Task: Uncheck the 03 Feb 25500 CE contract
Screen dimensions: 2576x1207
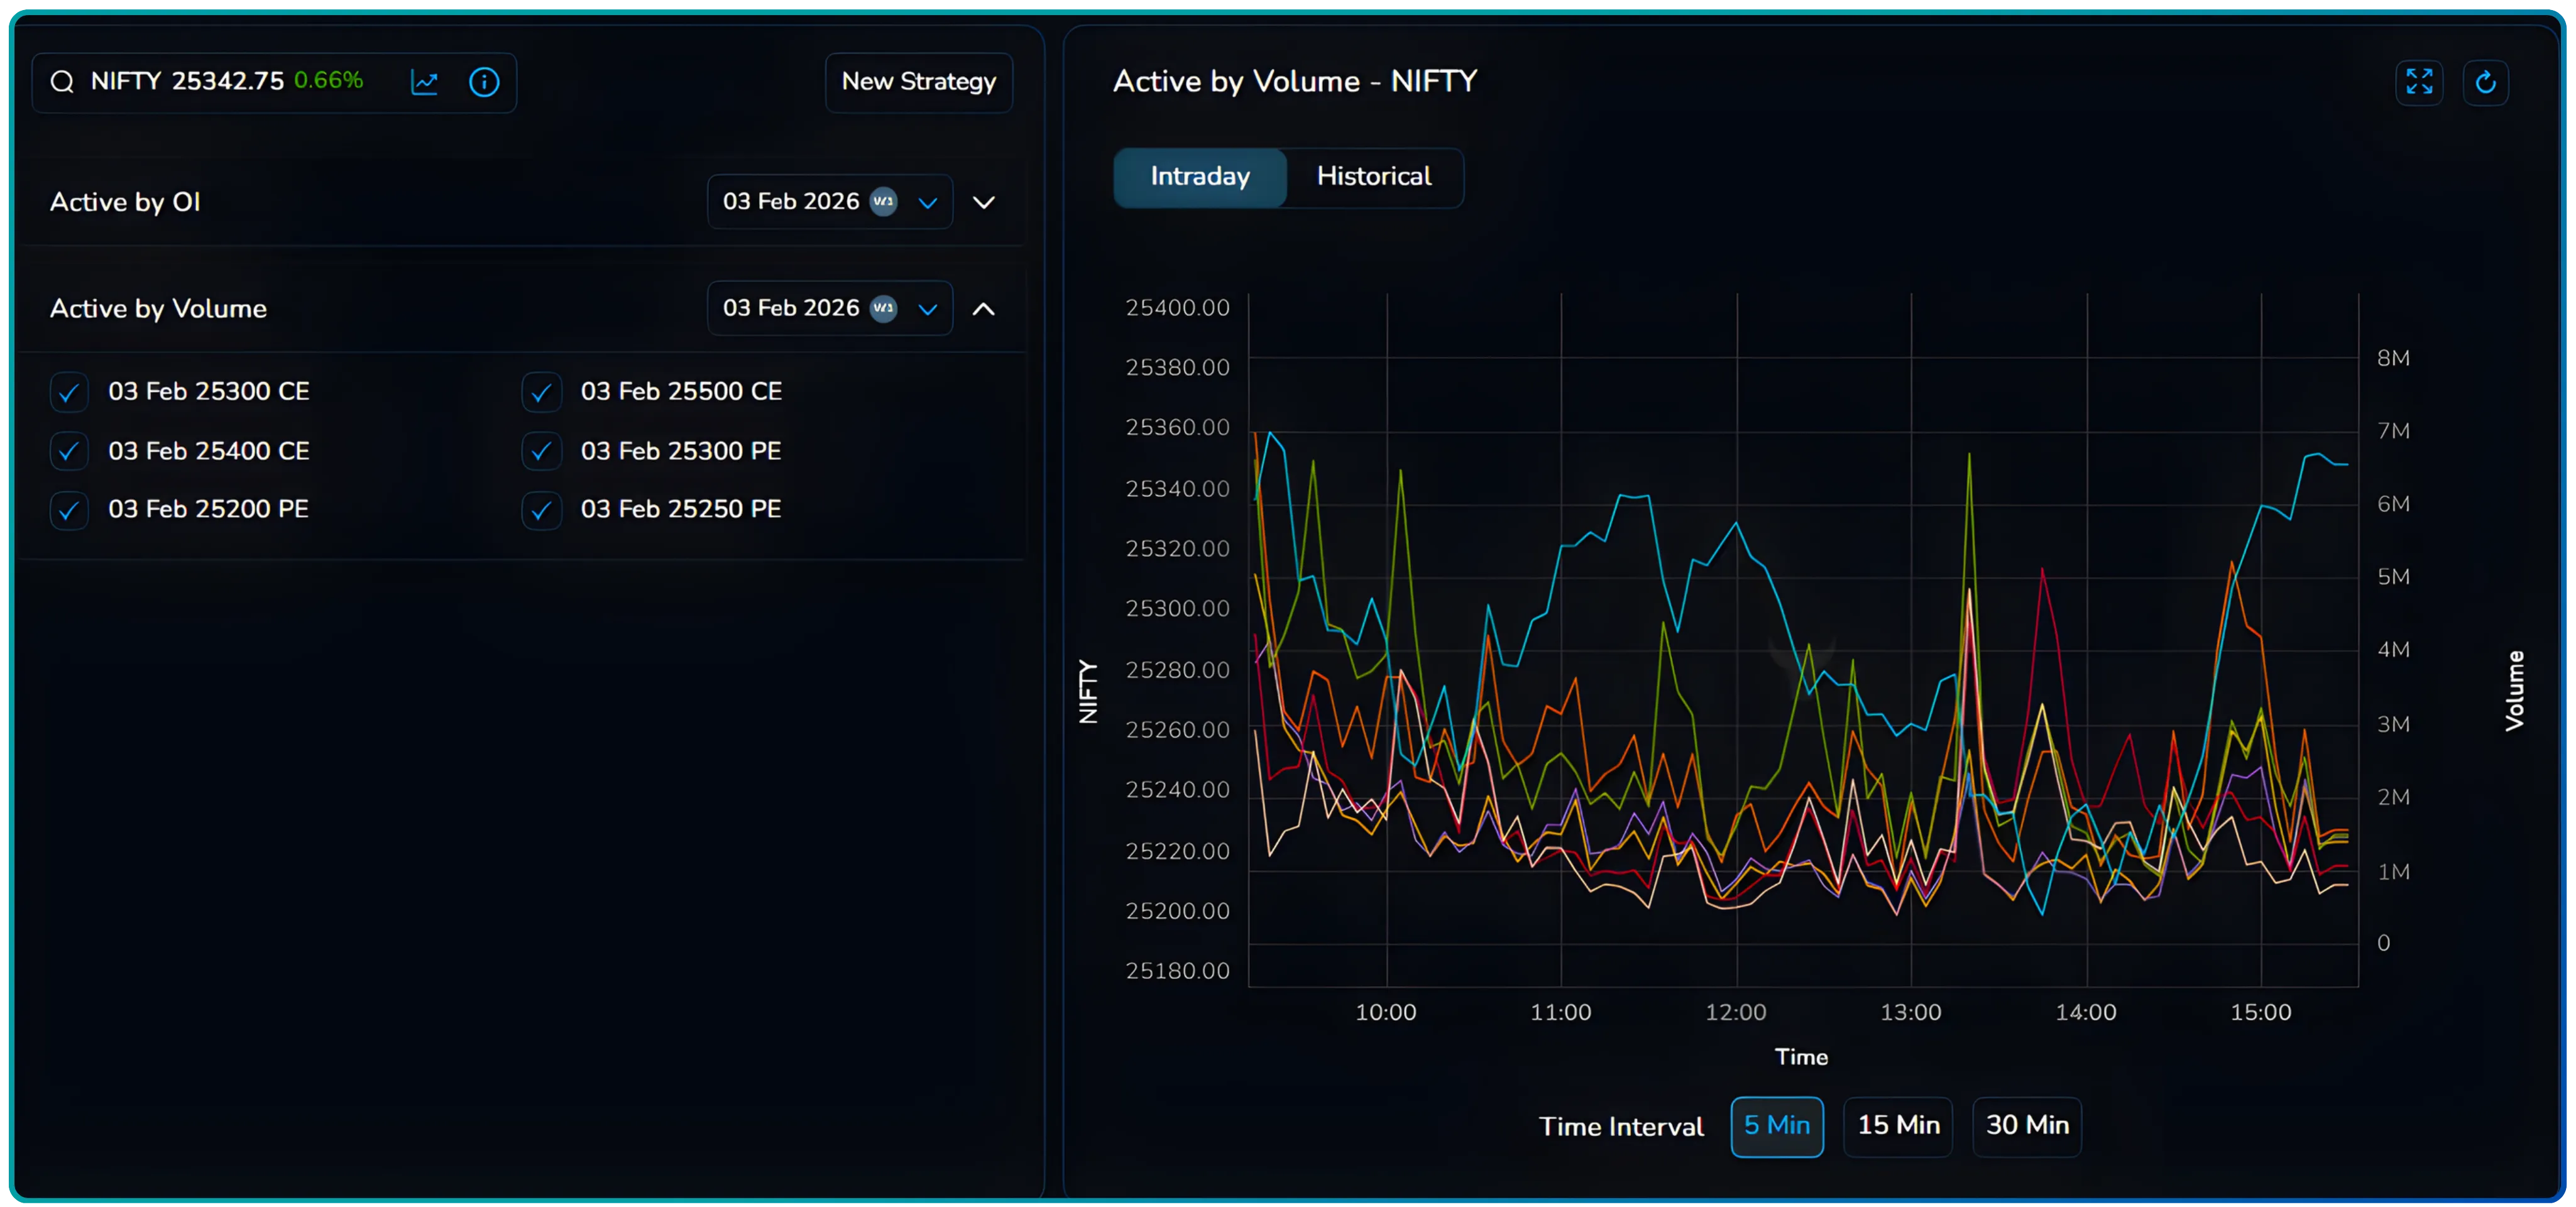Action: pyautogui.click(x=541, y=391)
